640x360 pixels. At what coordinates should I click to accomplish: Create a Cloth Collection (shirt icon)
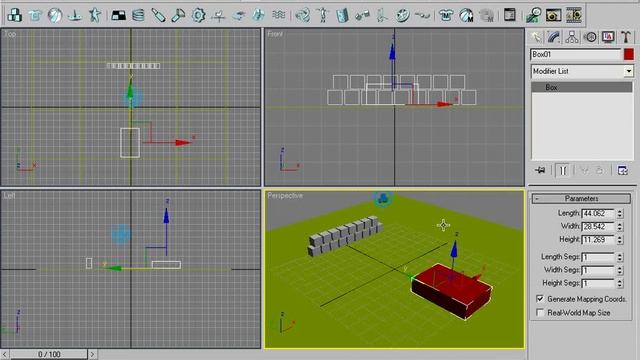(x=35, y=15)
